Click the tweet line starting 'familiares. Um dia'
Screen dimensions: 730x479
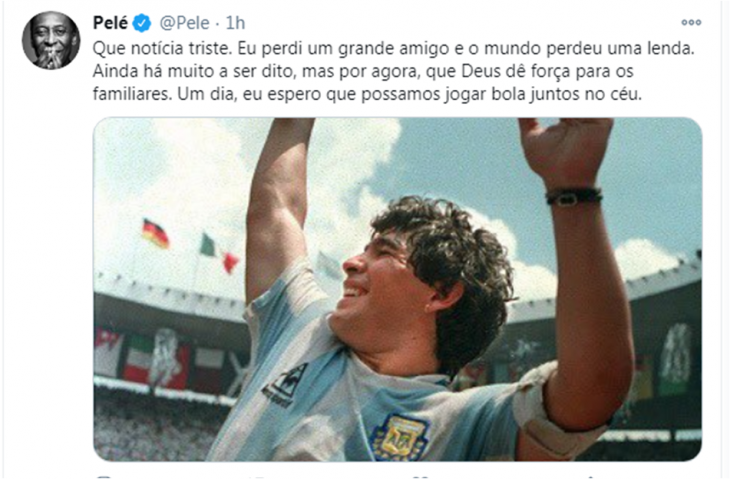[367, 94]
